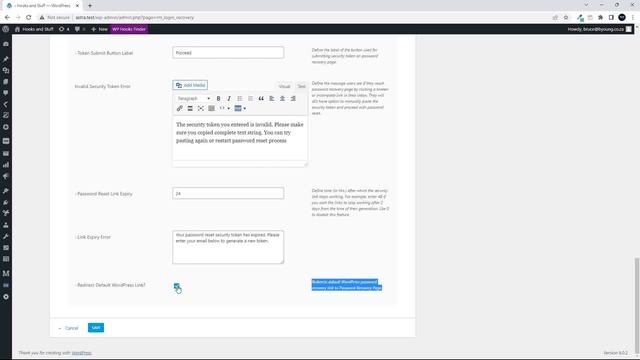640x360 pixels.
Task: Open the blue table tool dropdown
Action: 240,109
